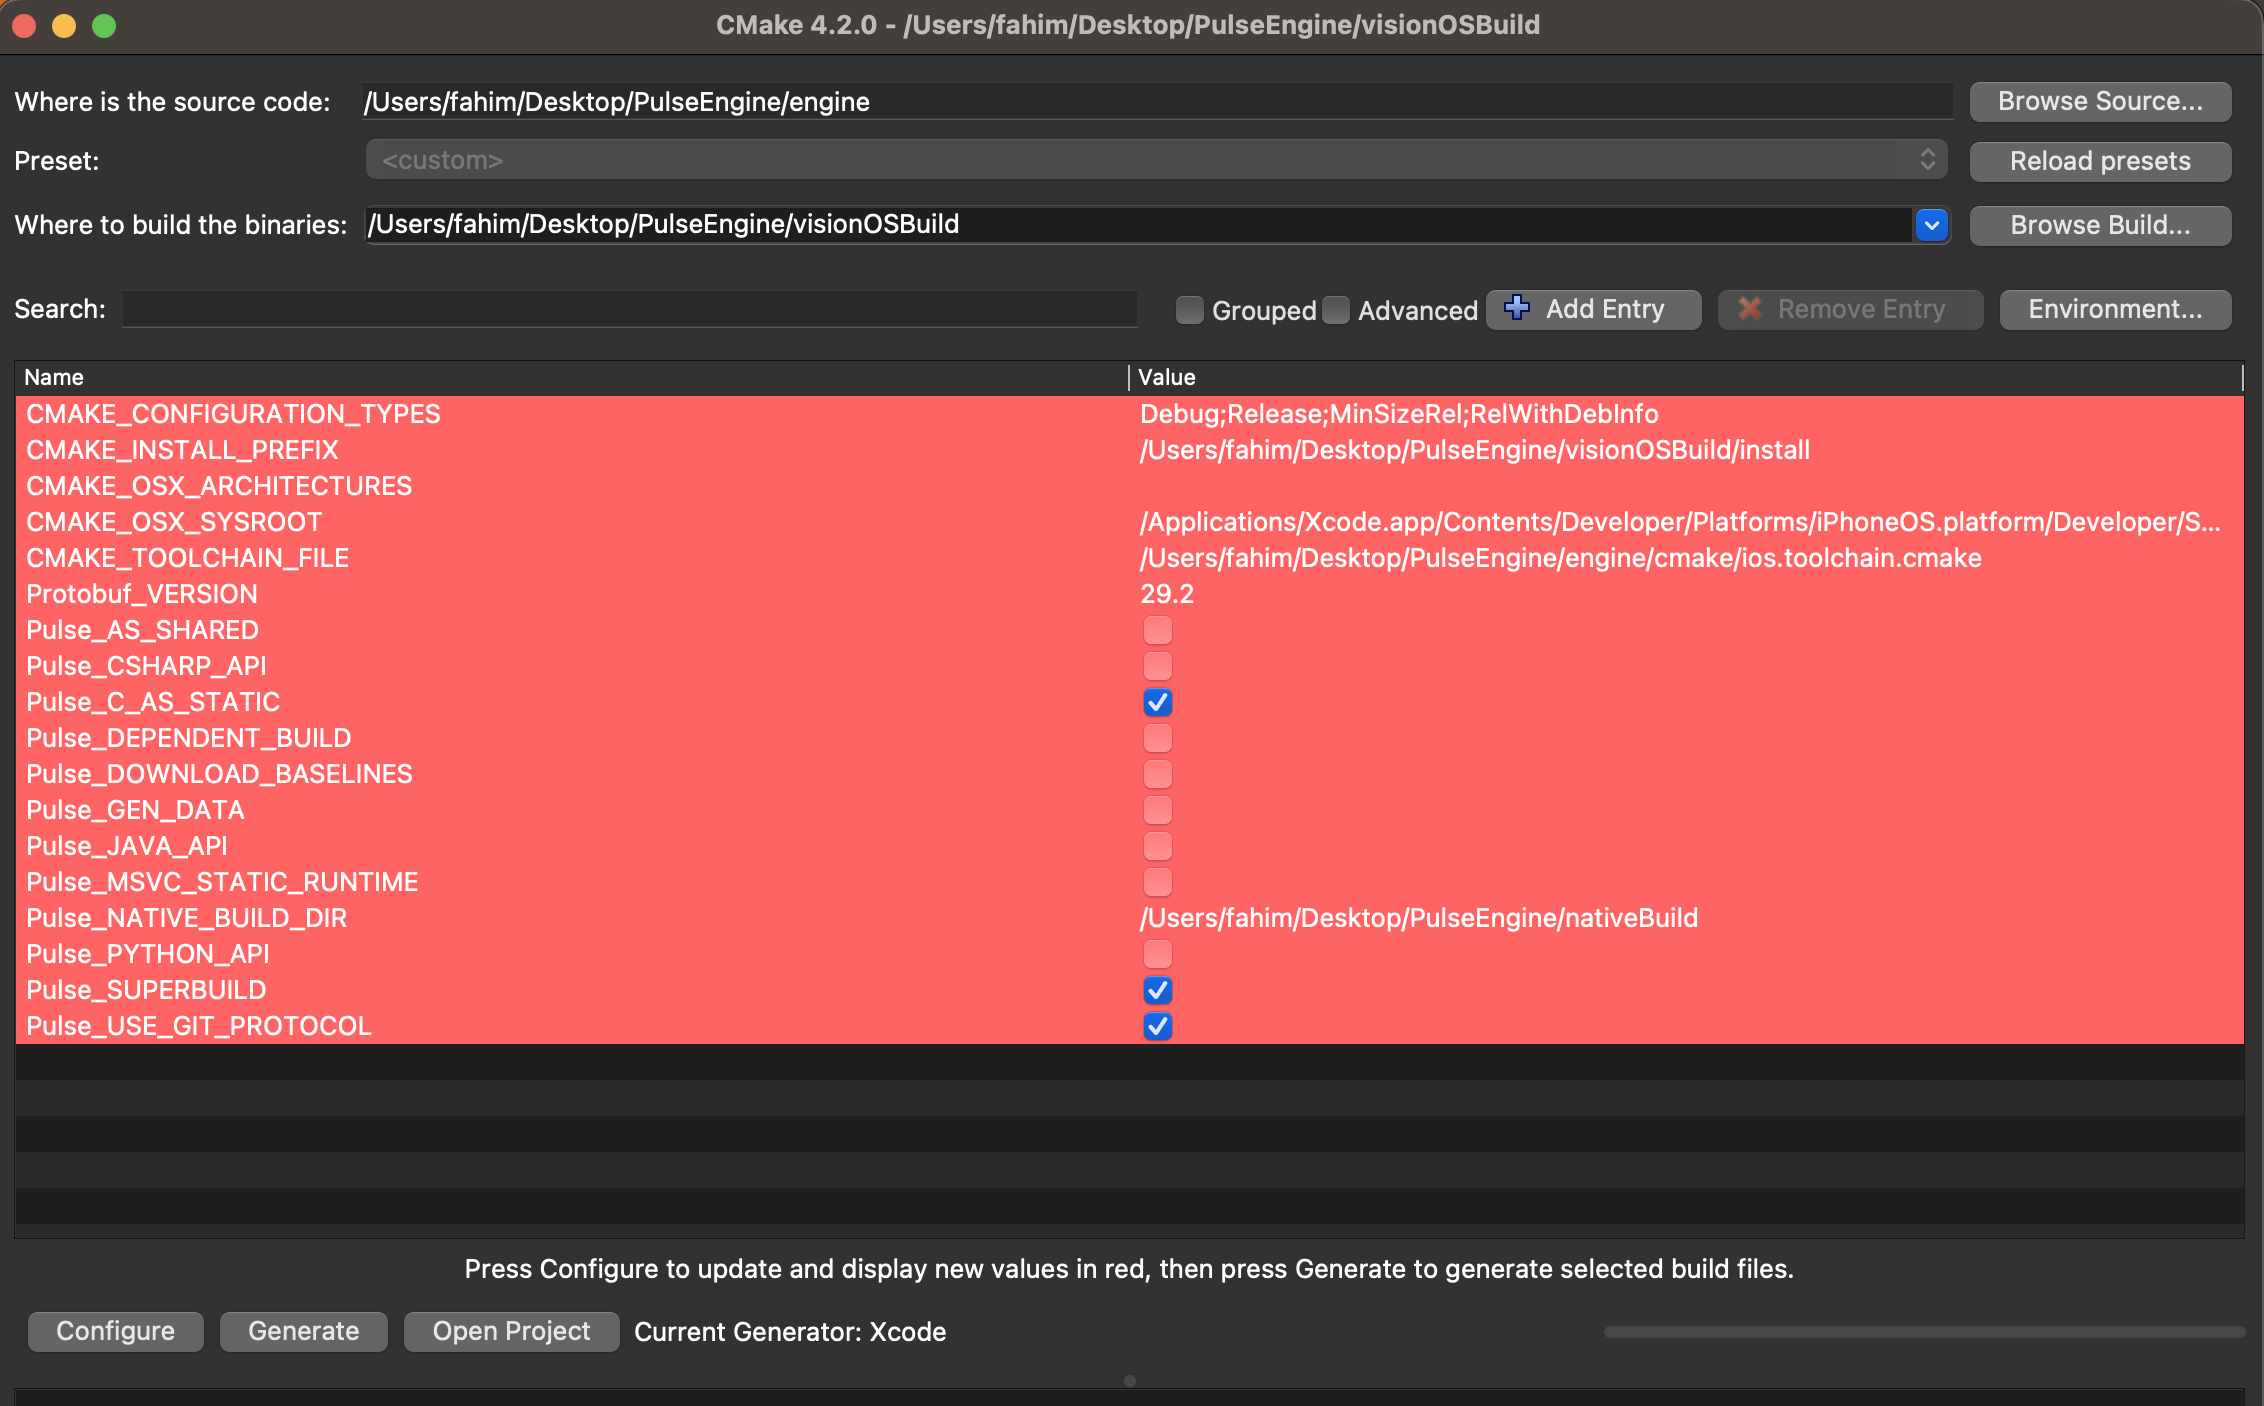Click the yellow minimize window button
The width and height of the screenshot is (2264, 1406).
pyautogui.click(x=64, y=26)
